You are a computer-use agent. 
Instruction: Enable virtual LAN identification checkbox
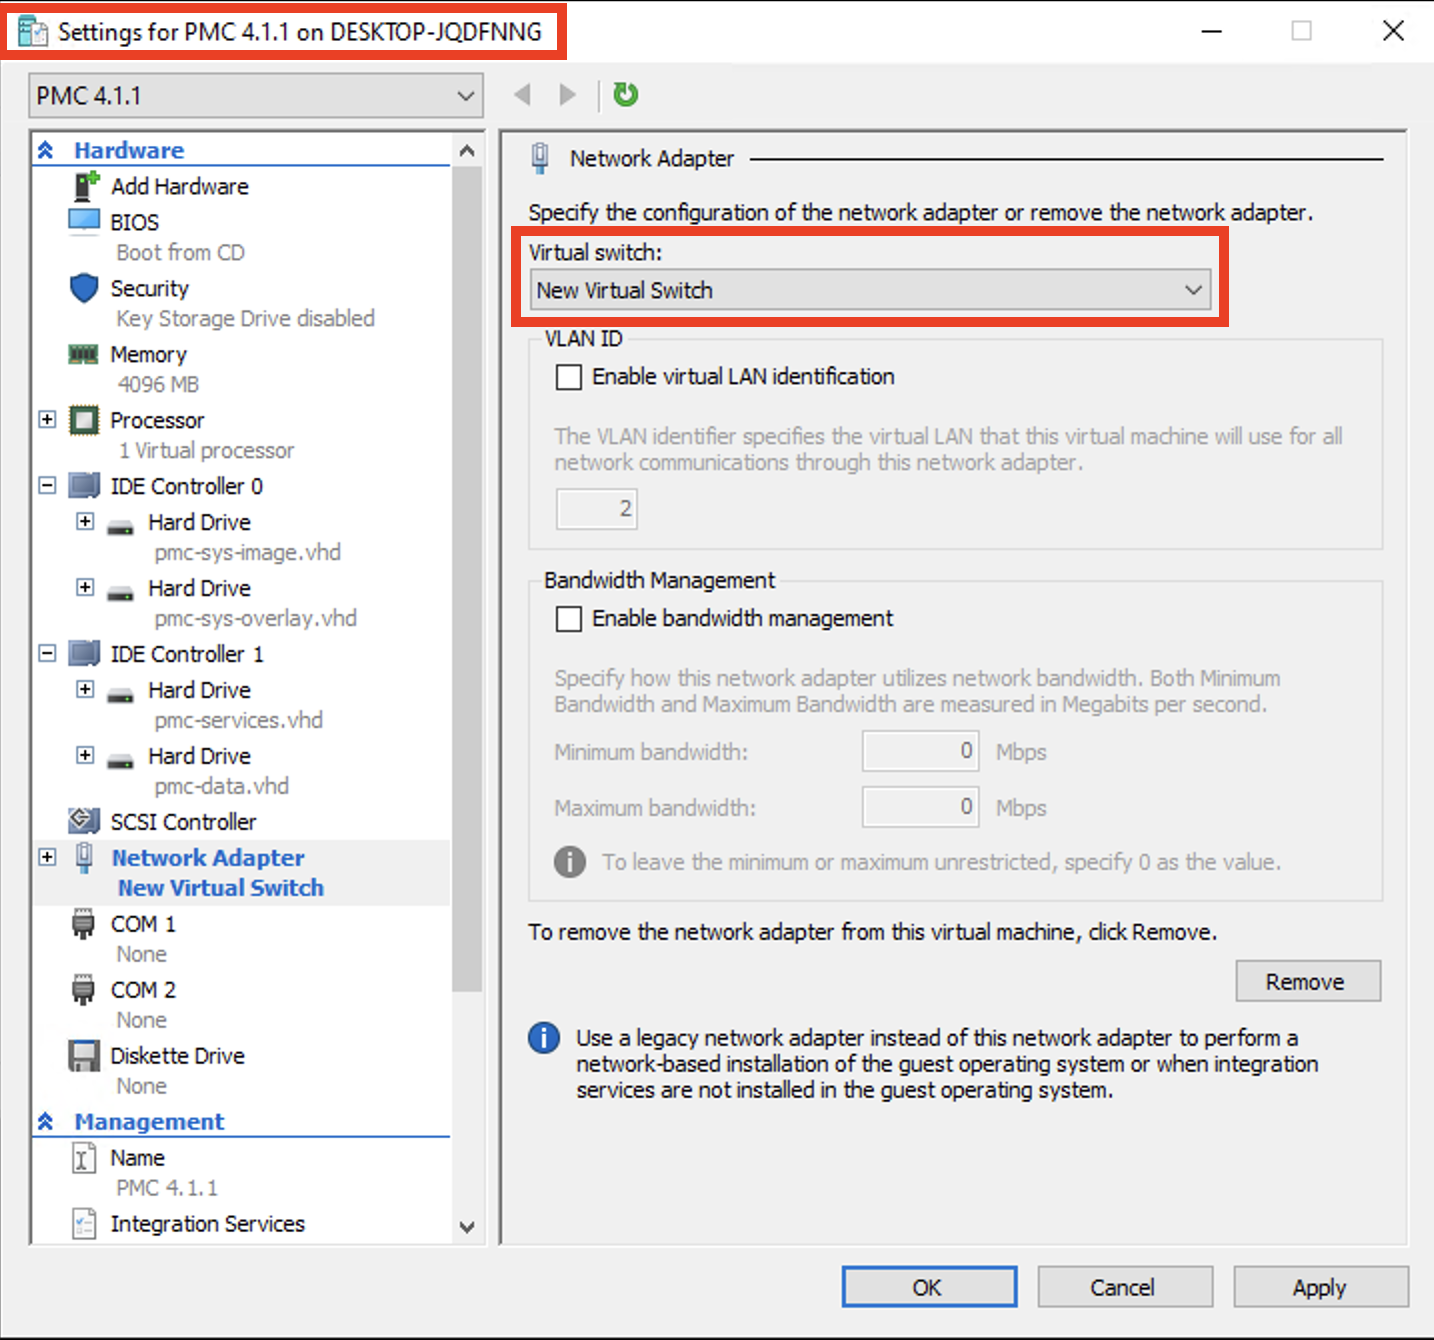(x=569, y=377)
